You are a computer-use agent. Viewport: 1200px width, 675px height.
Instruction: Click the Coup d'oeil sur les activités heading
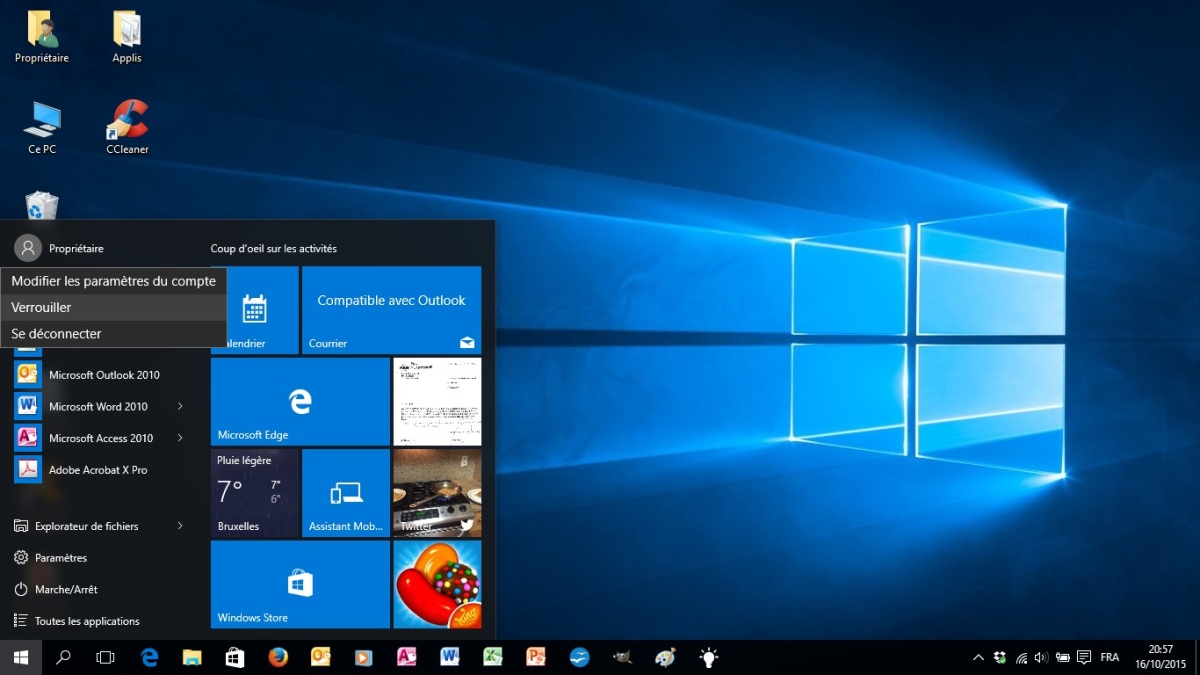point(274,248)
